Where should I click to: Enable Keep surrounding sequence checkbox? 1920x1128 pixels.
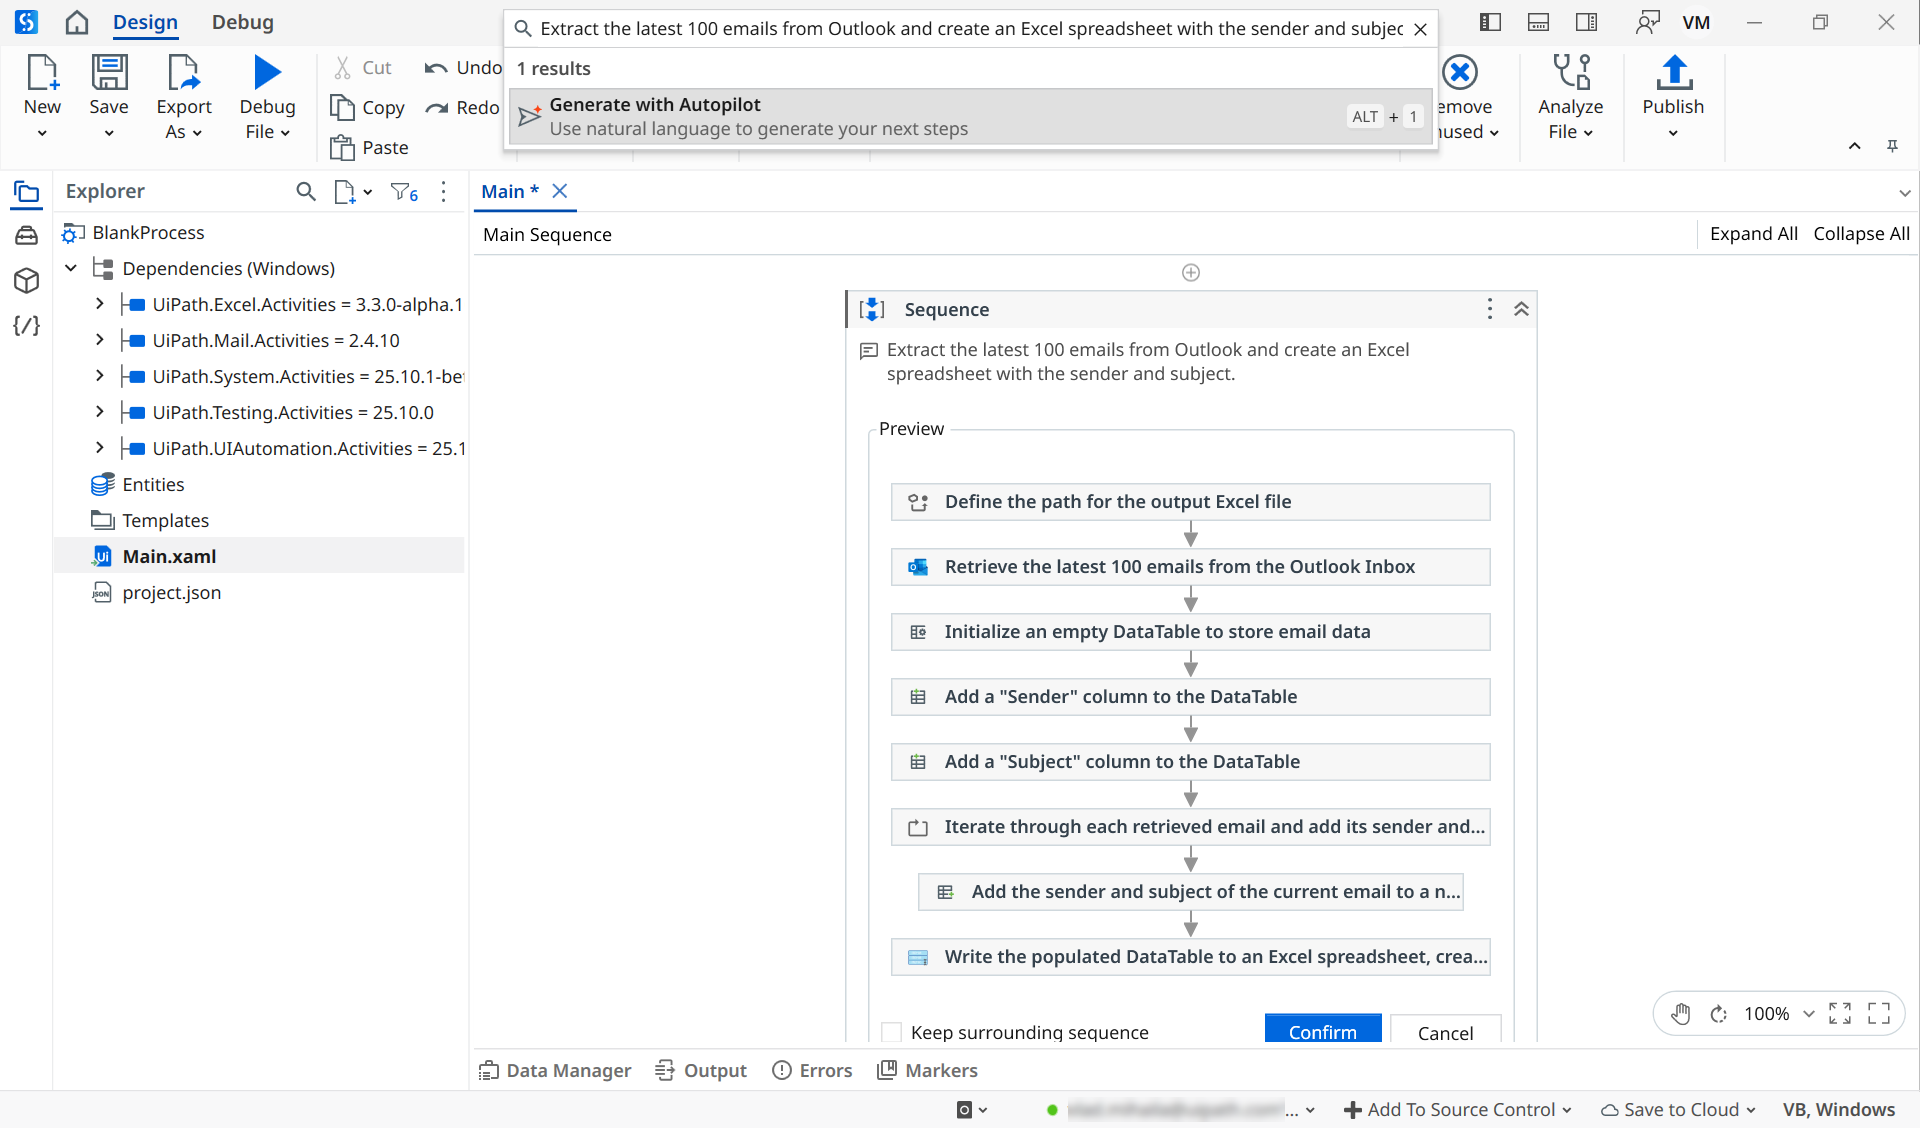point(892,1032)
